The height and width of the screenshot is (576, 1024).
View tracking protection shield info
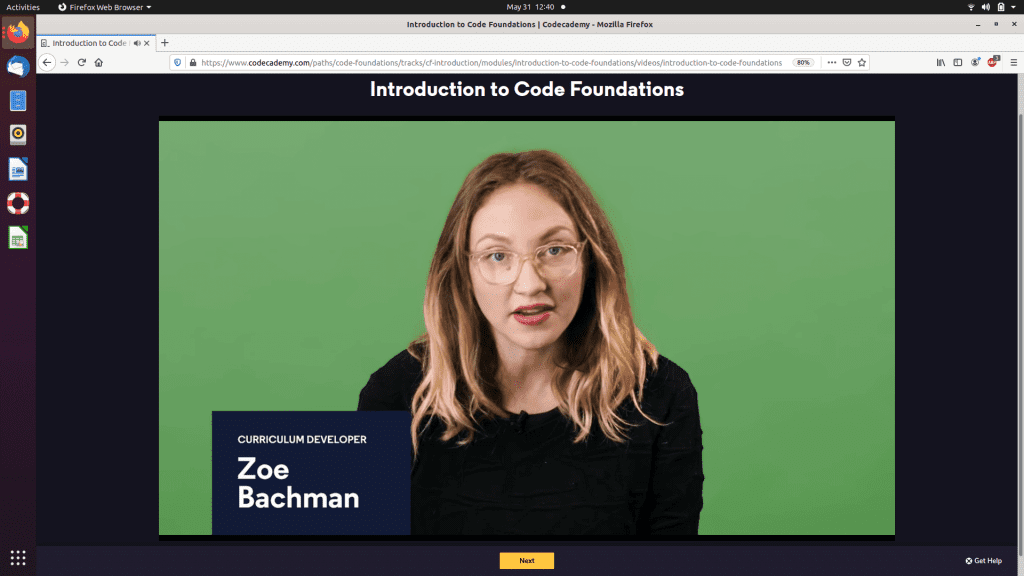tap(177, 63)
